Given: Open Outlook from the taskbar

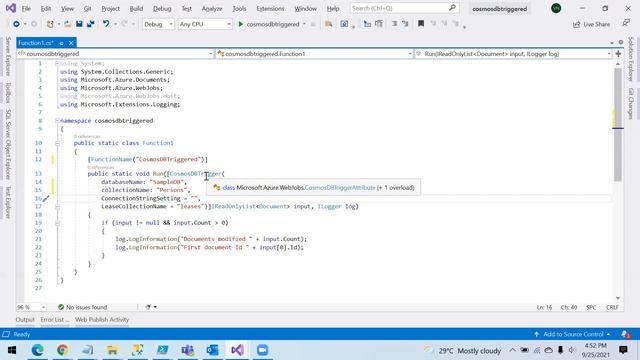Looking at the screenshot, I should (x=212, y=350).
